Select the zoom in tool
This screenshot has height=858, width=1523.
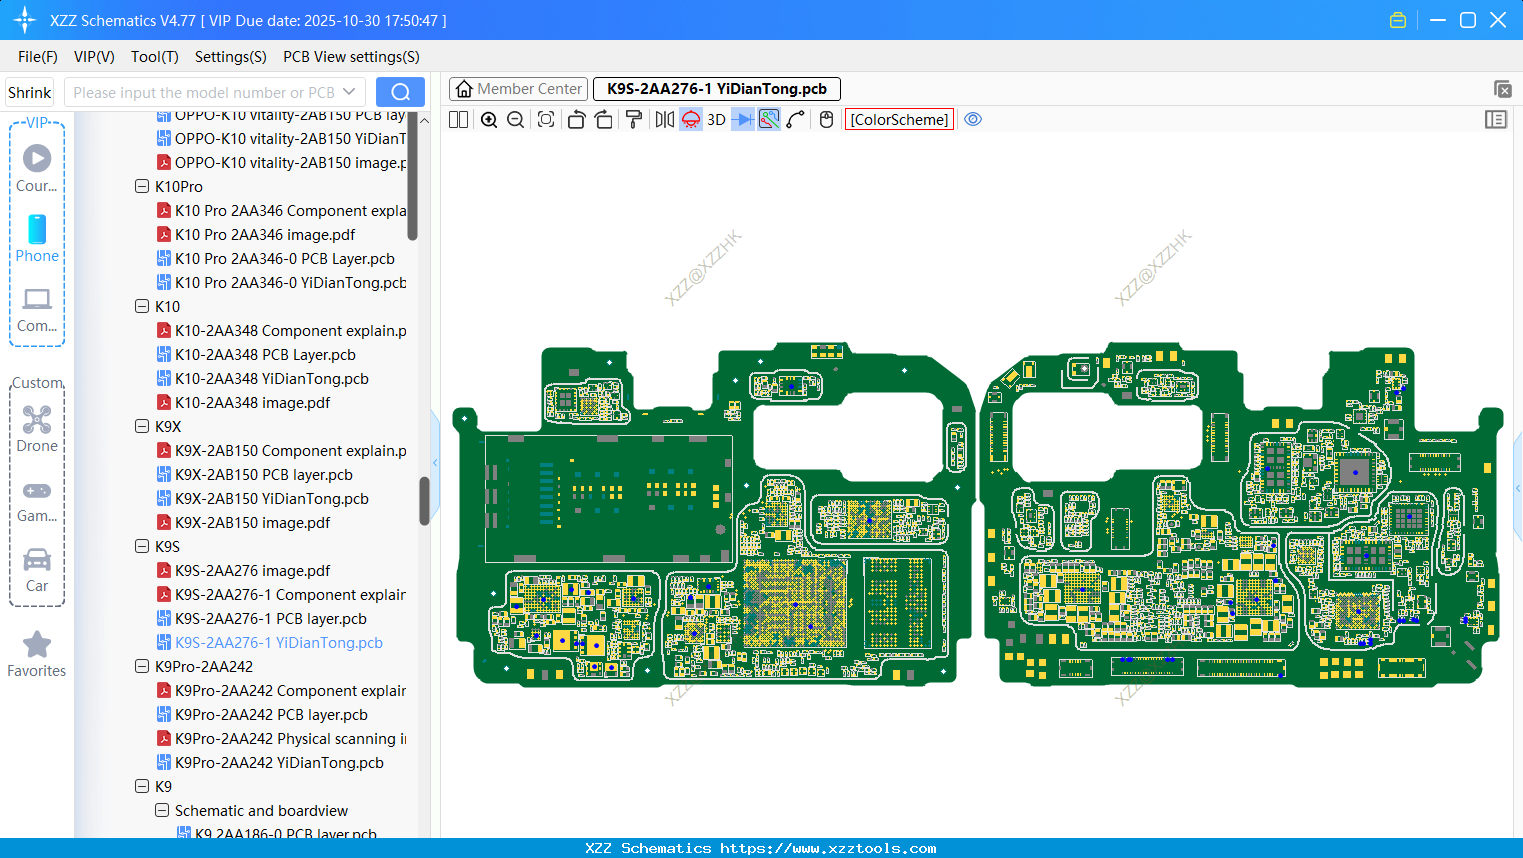[x=489, y=119]
